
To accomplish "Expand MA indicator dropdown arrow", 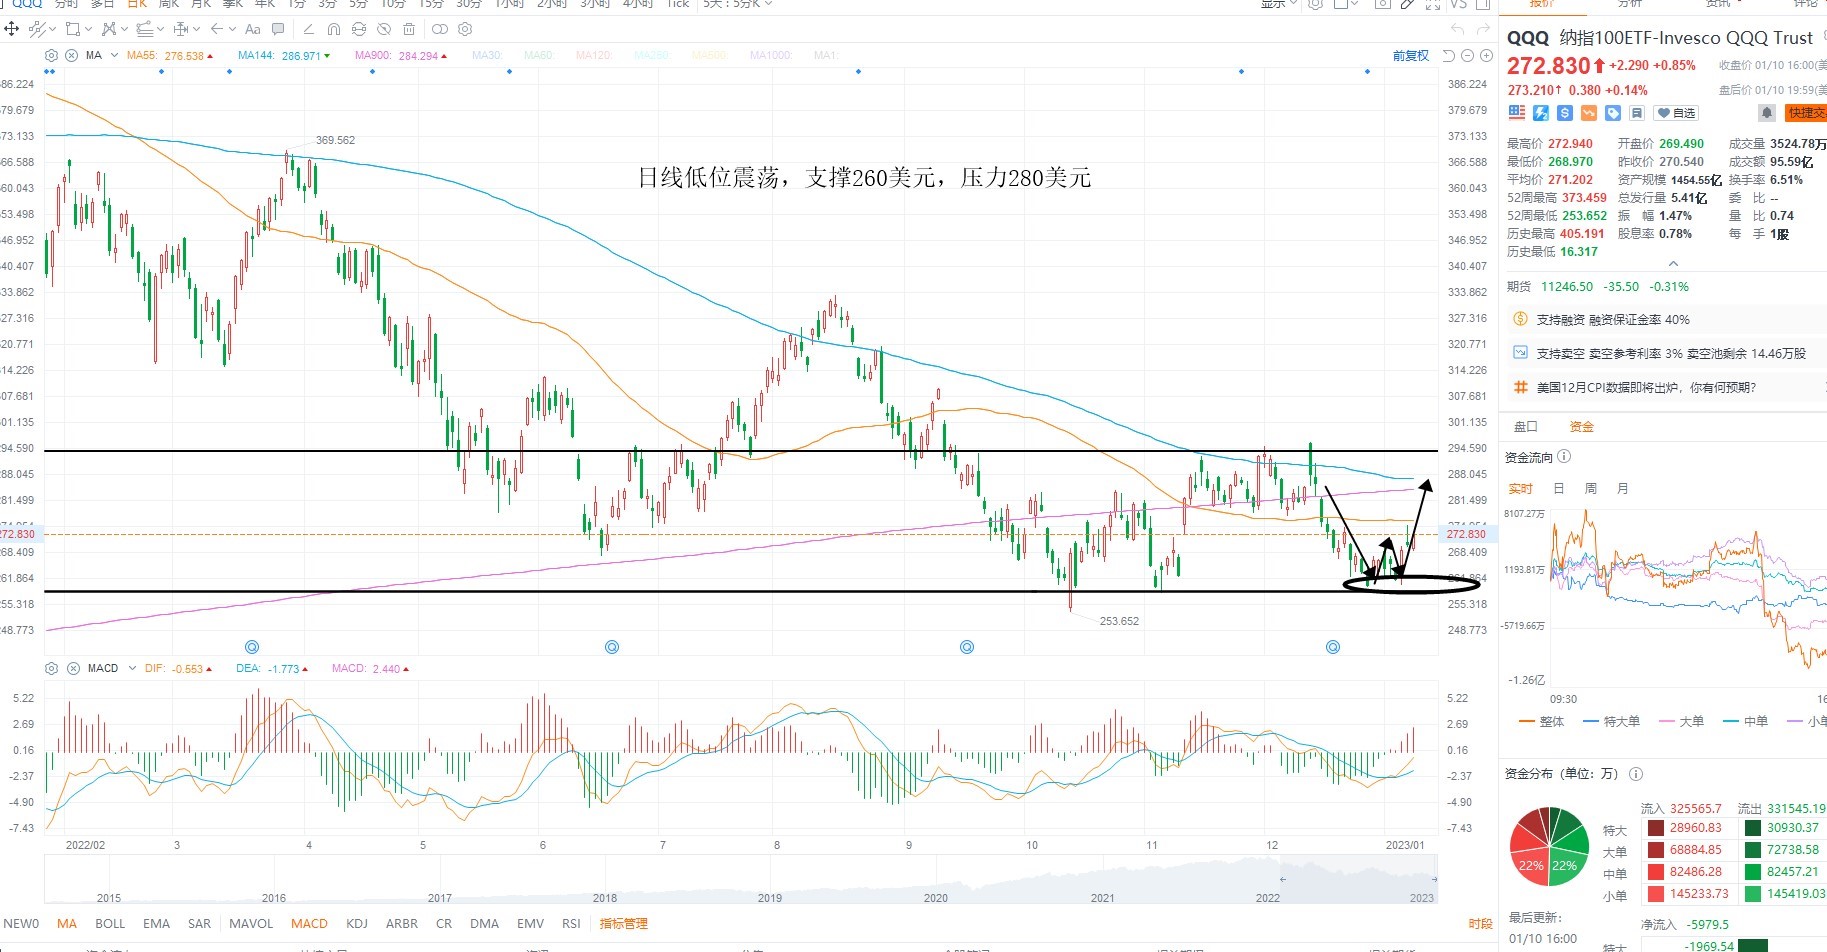I will [x=115, y=56].
